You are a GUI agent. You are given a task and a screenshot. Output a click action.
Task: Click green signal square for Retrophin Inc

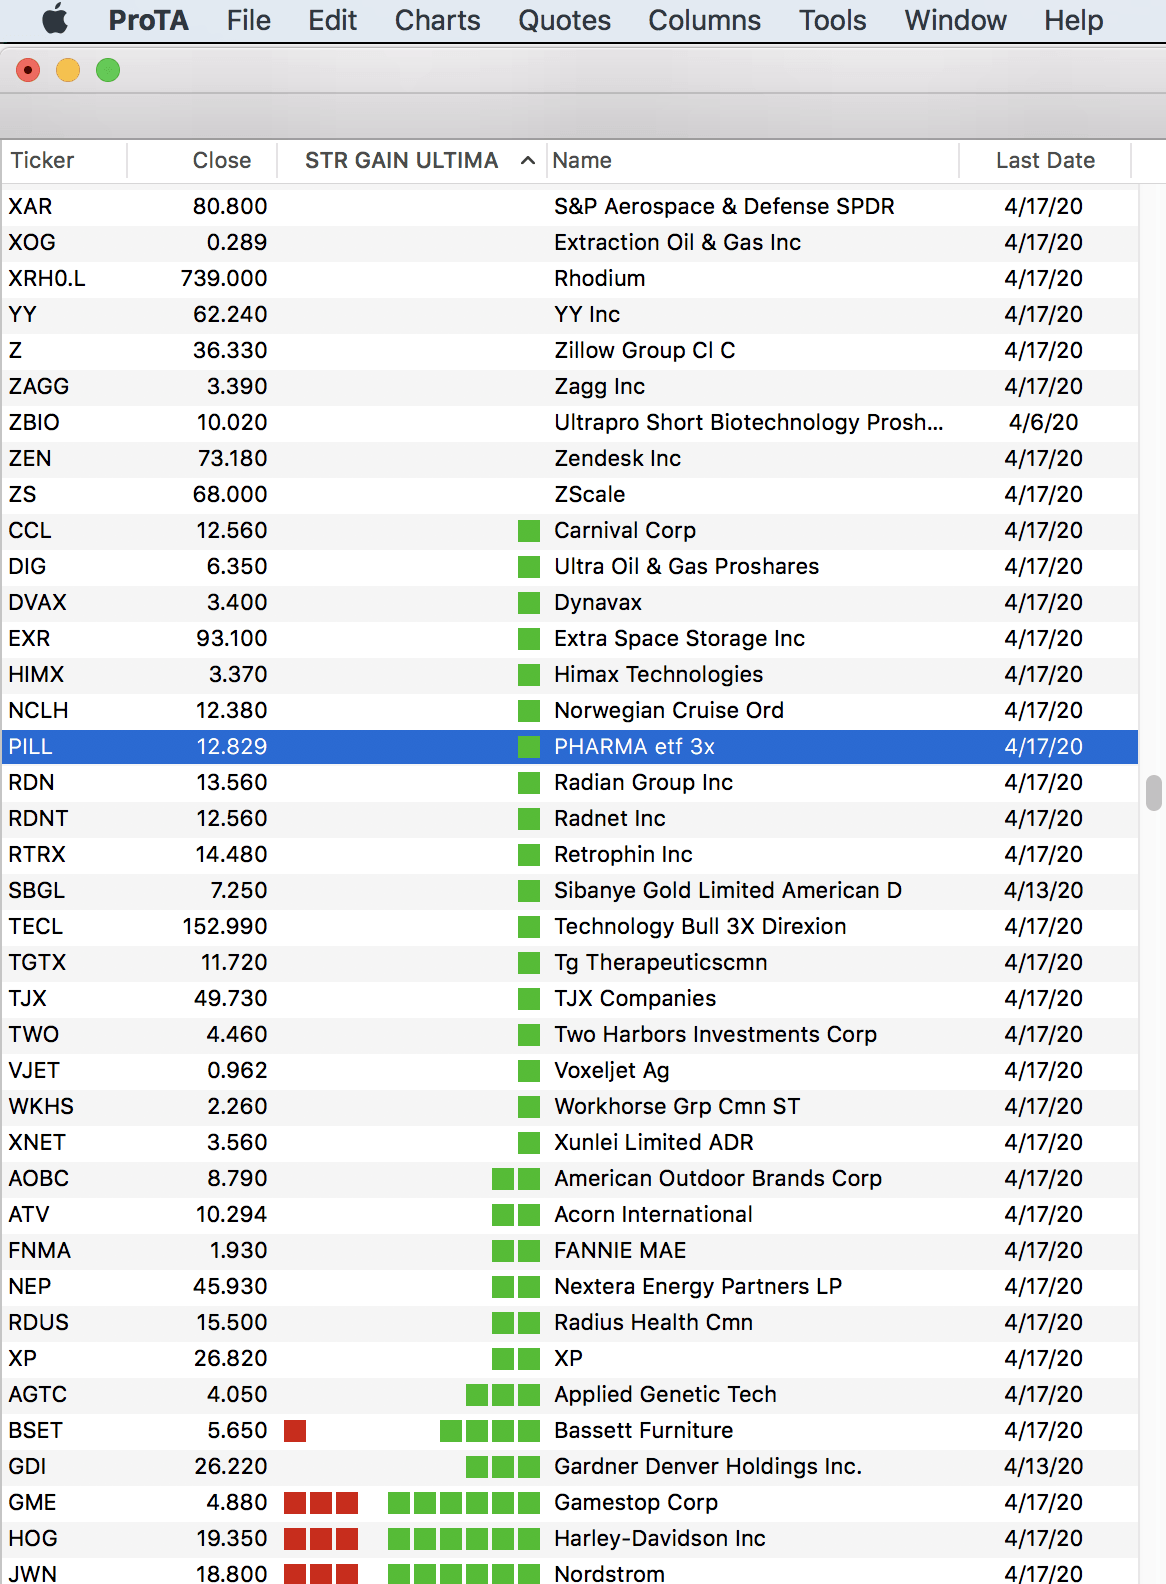click(x=529, y=855)
